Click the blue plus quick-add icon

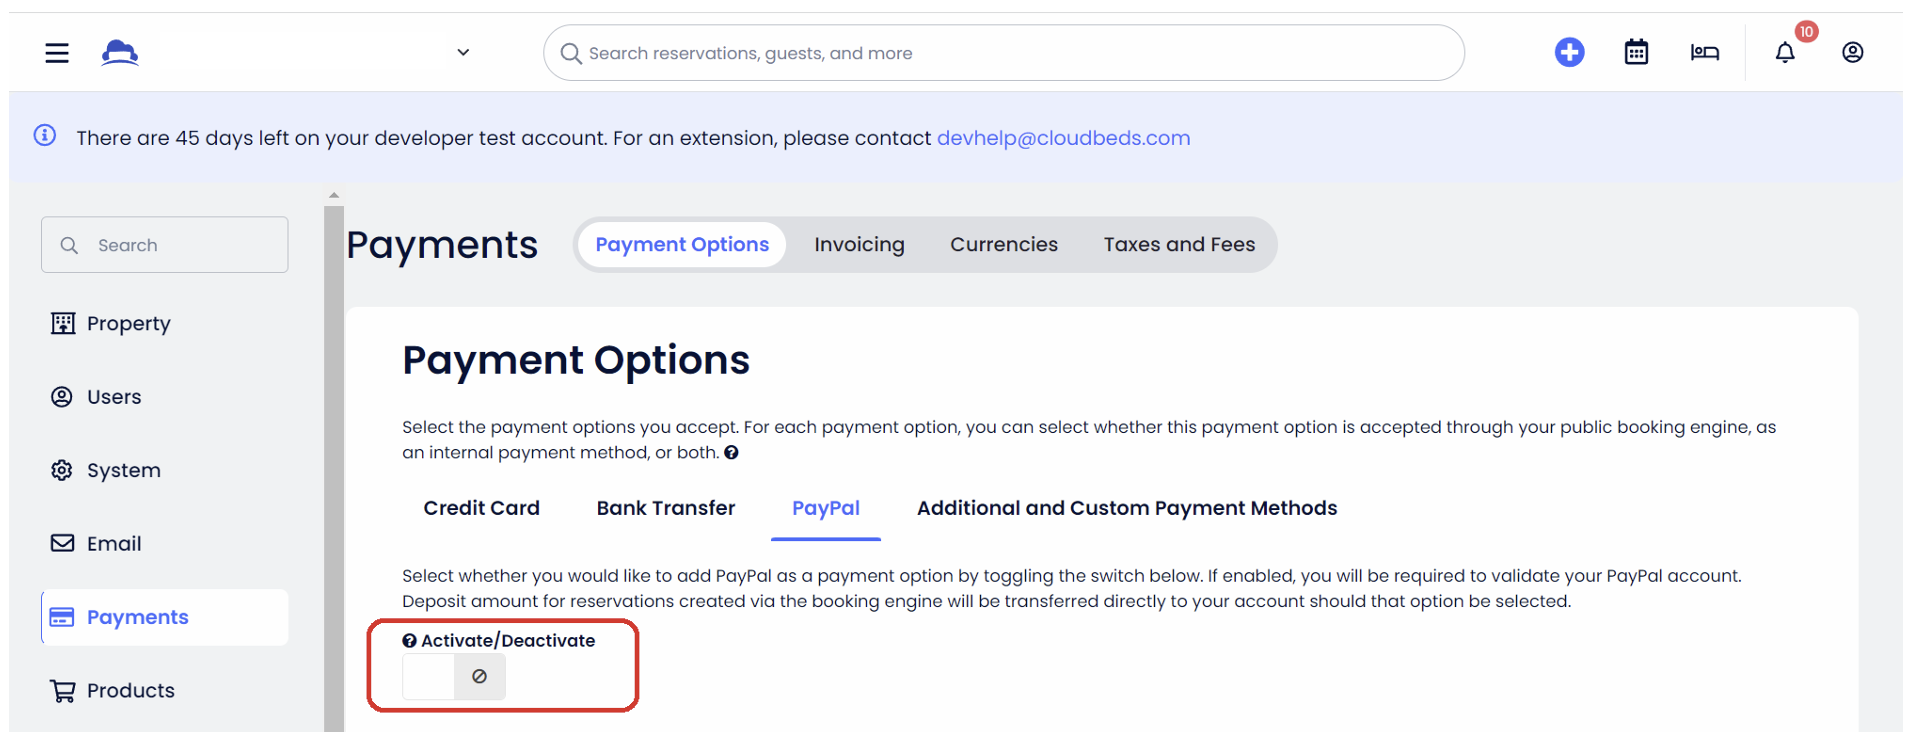point(1569,52)
